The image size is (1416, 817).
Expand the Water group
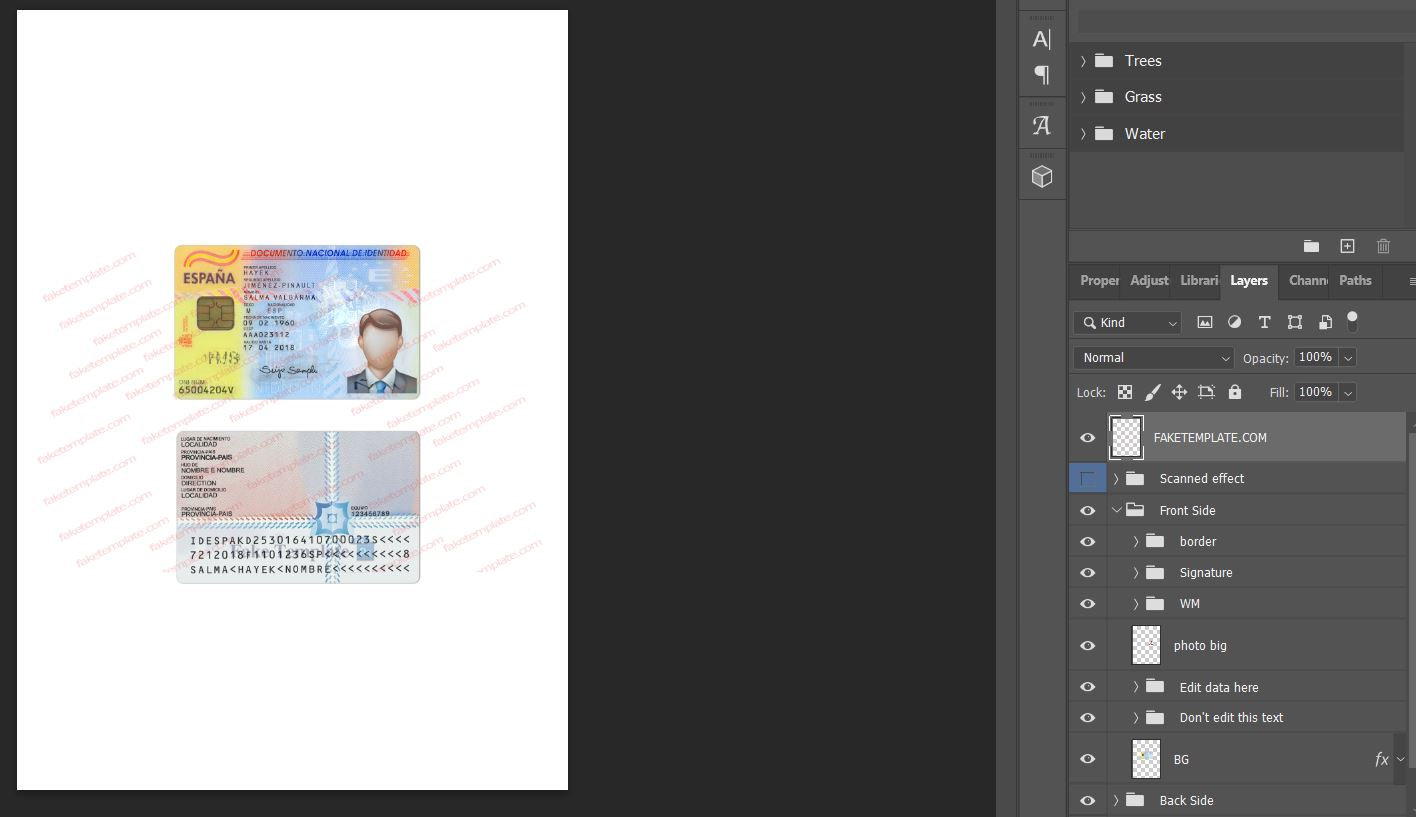[x=1083, y=133]
